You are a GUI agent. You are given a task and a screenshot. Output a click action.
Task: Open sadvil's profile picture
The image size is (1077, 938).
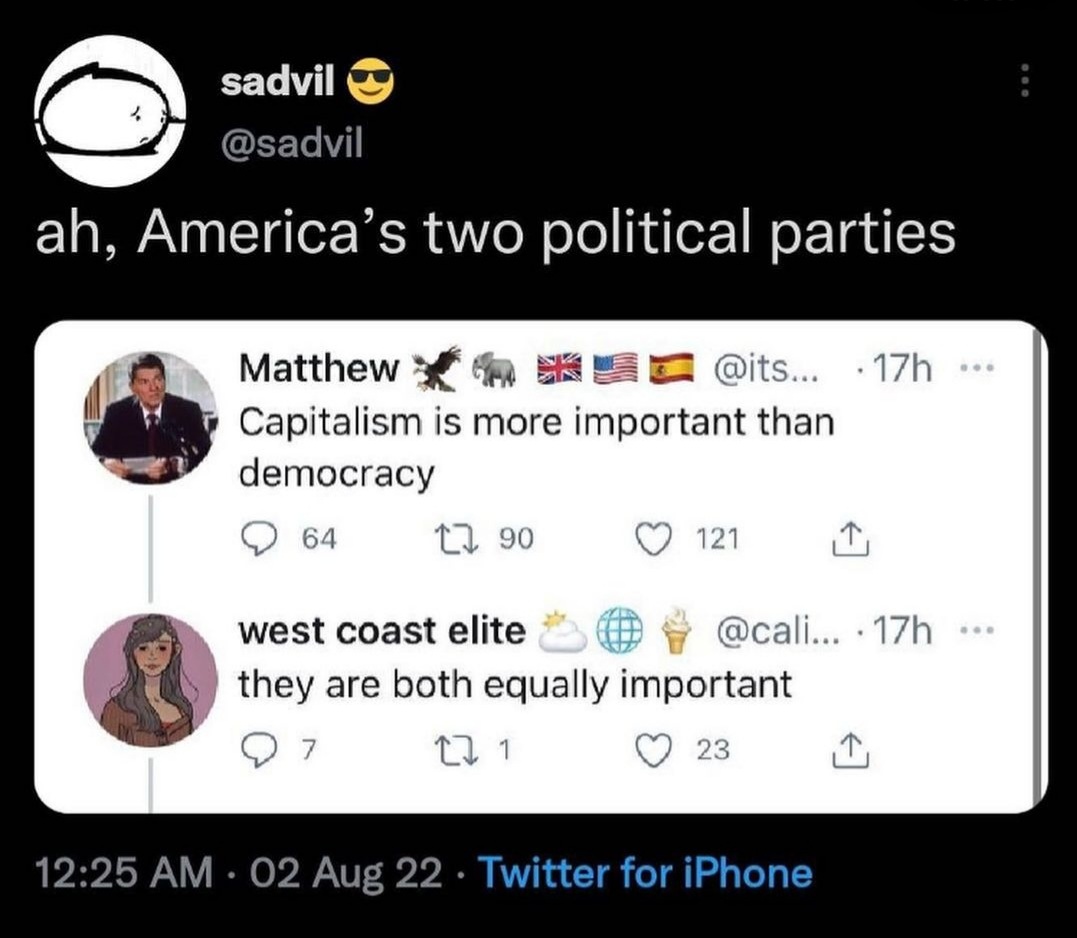(110, 112)
